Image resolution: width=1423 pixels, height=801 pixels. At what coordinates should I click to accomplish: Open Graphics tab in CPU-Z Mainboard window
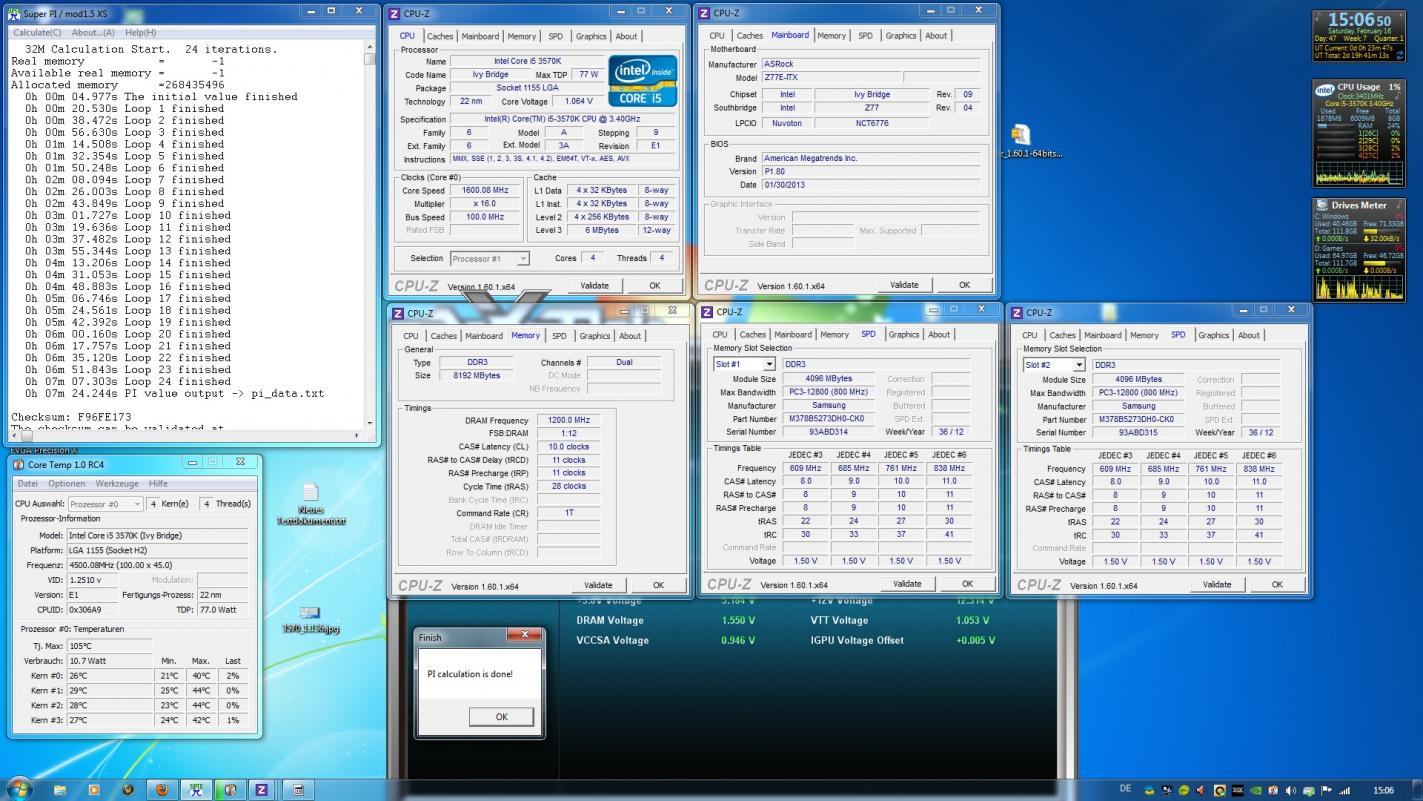click(x=901, y=35)
